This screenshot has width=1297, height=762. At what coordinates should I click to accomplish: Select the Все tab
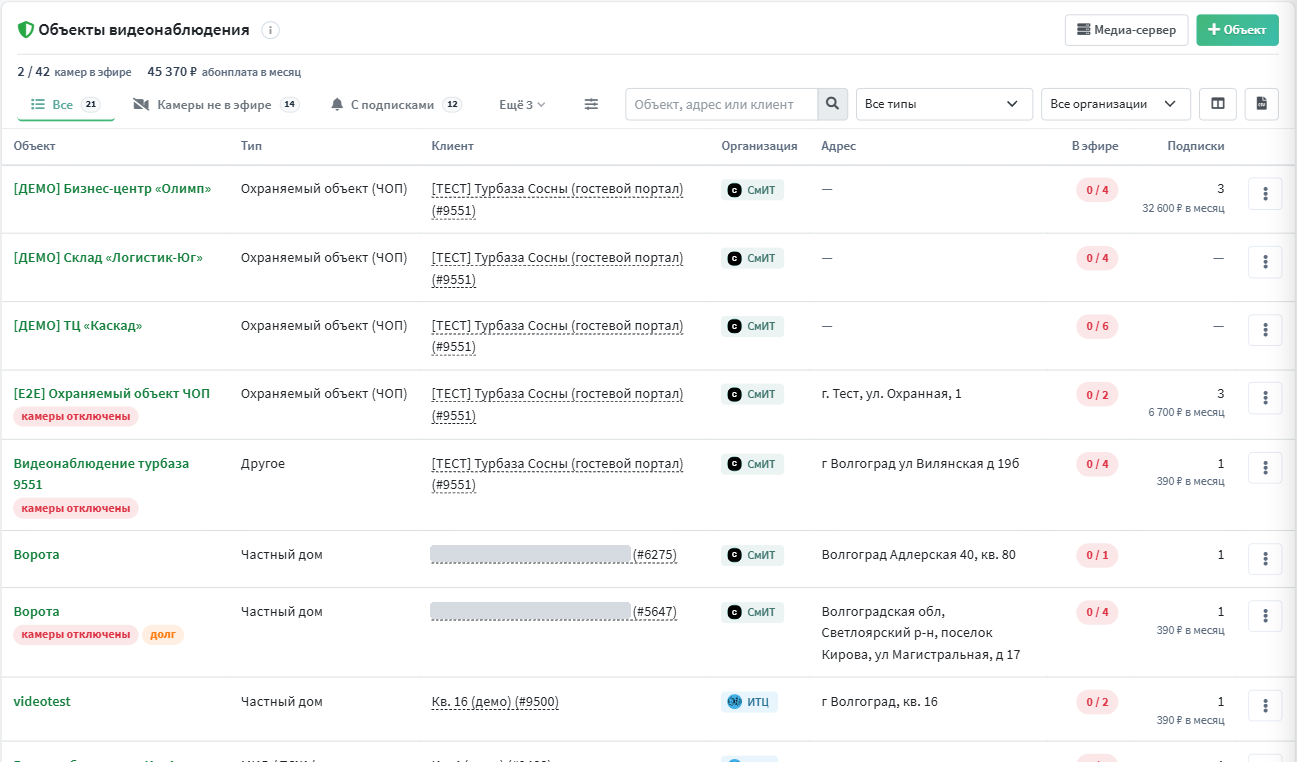tap(65, 104)
